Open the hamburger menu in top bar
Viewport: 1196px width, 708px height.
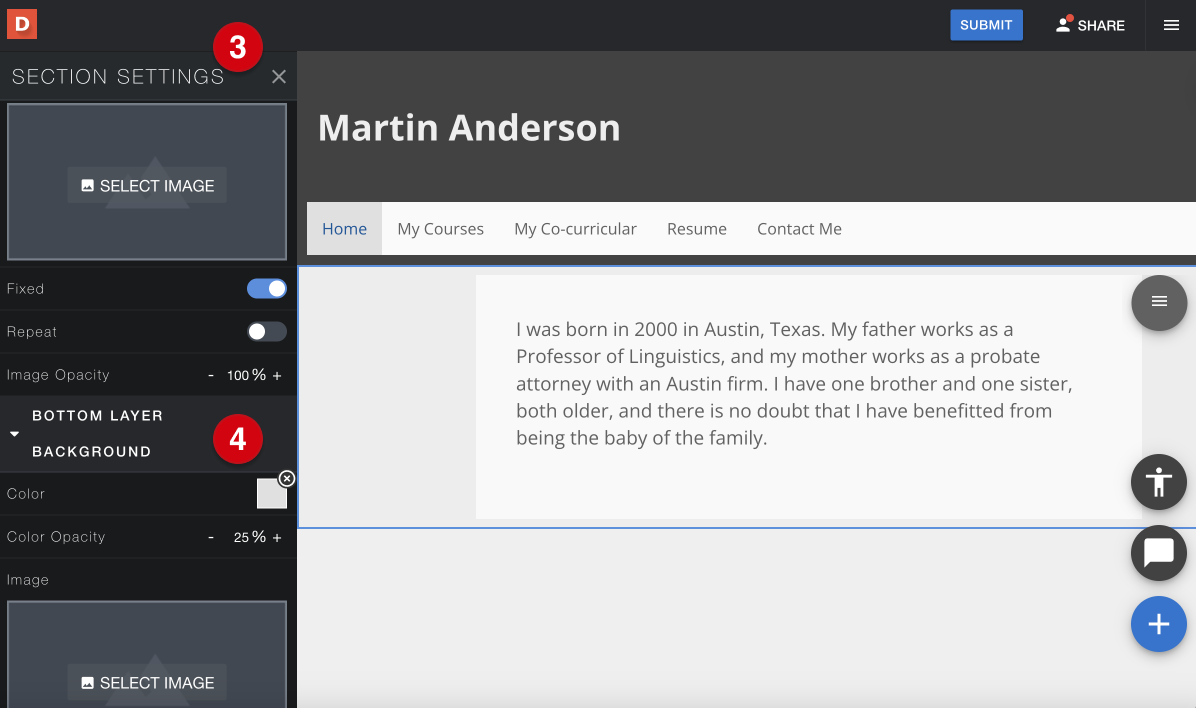[x=1171, y=25]
